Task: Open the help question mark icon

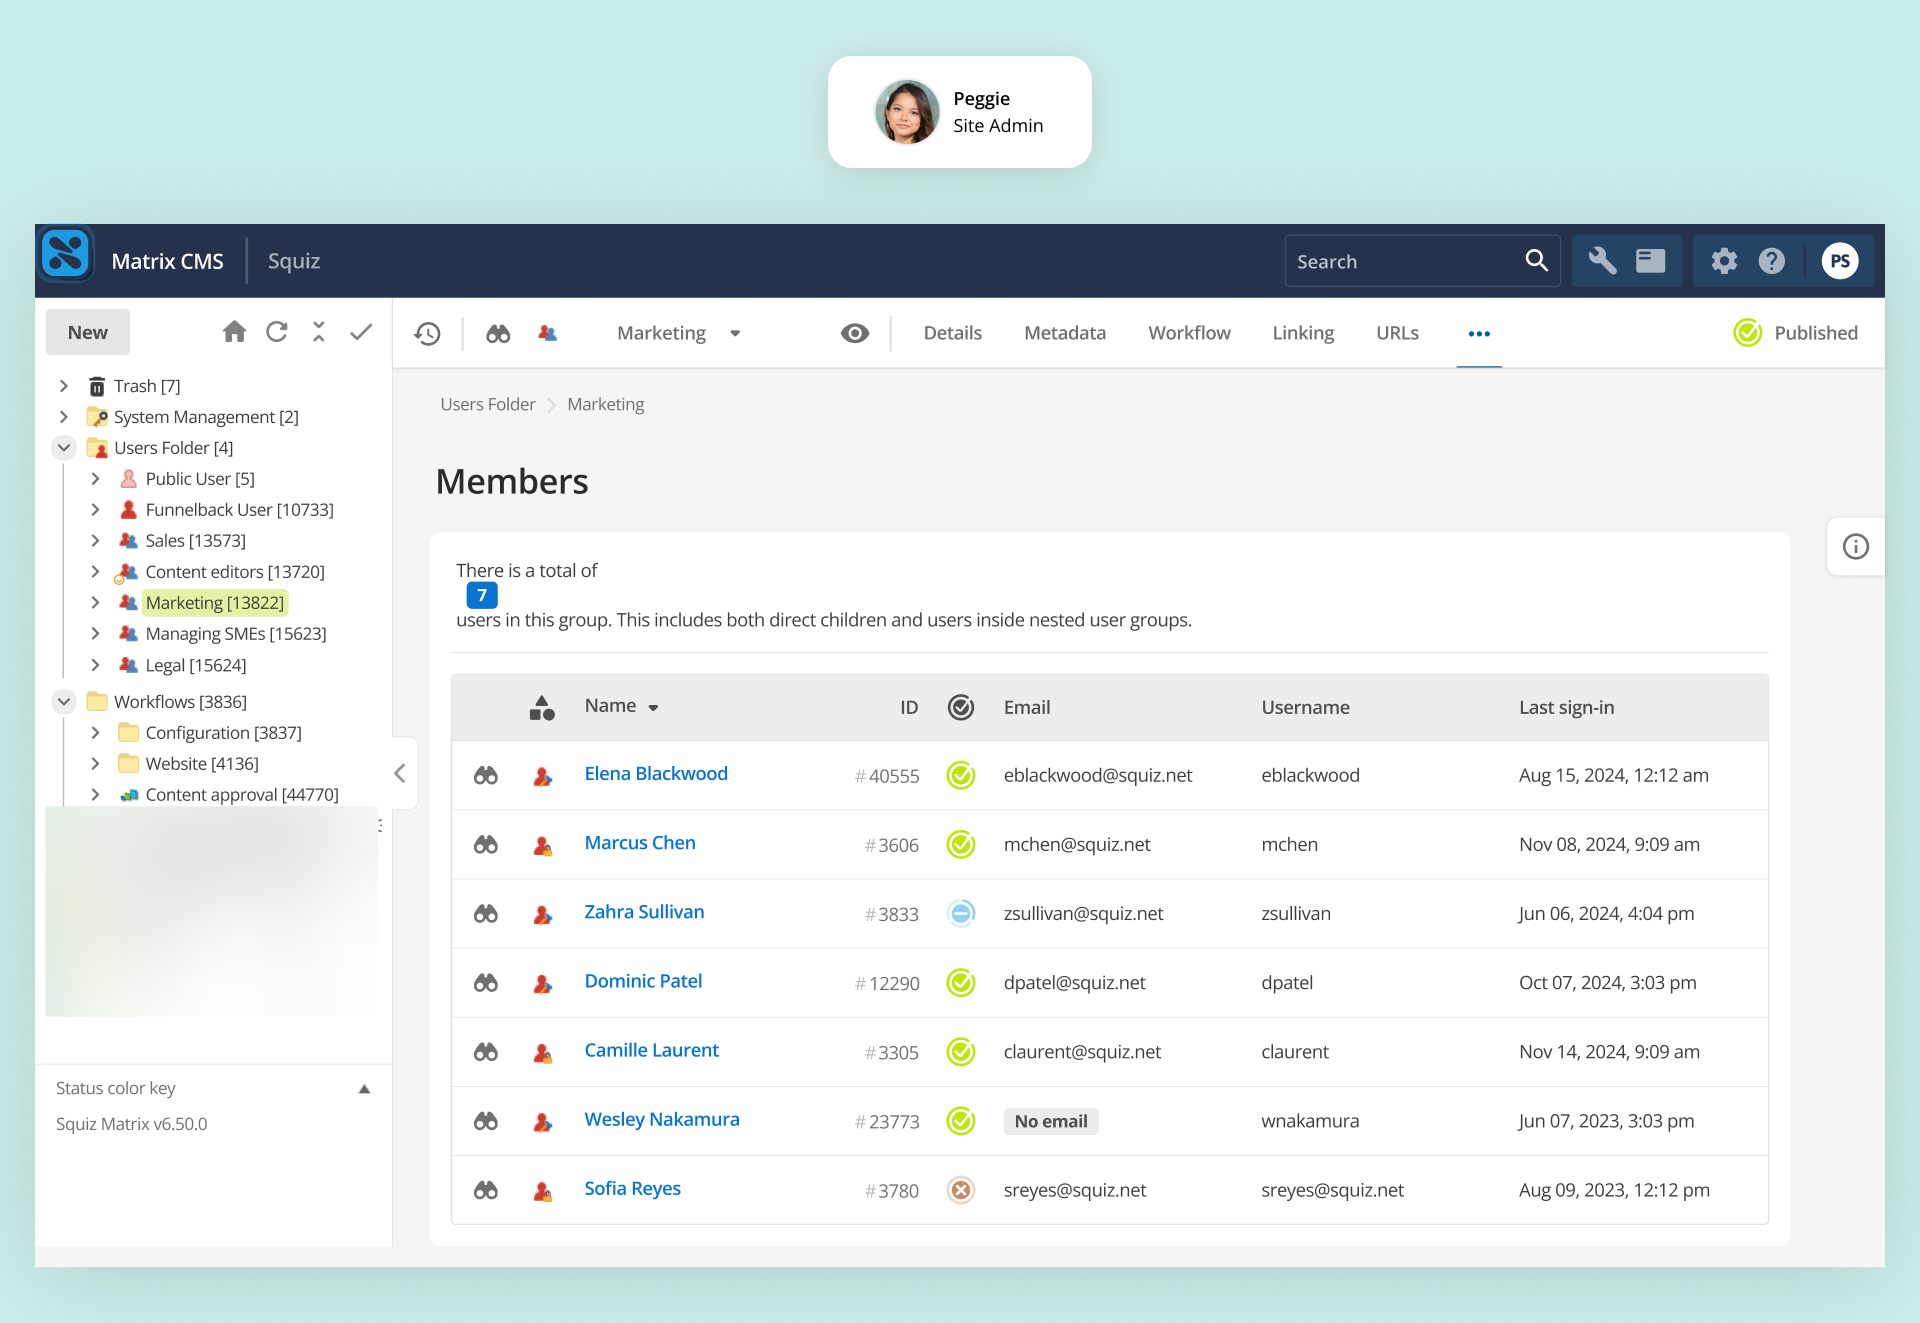Action: pyautogui.click(x=1772, y=261)
